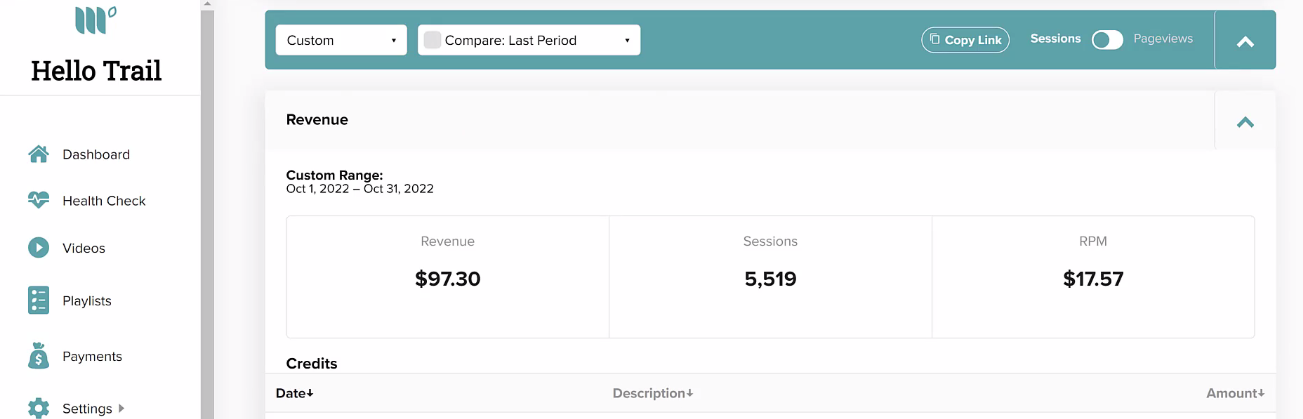
Task: Click the Settings gear icon
Action: [38, 408]
